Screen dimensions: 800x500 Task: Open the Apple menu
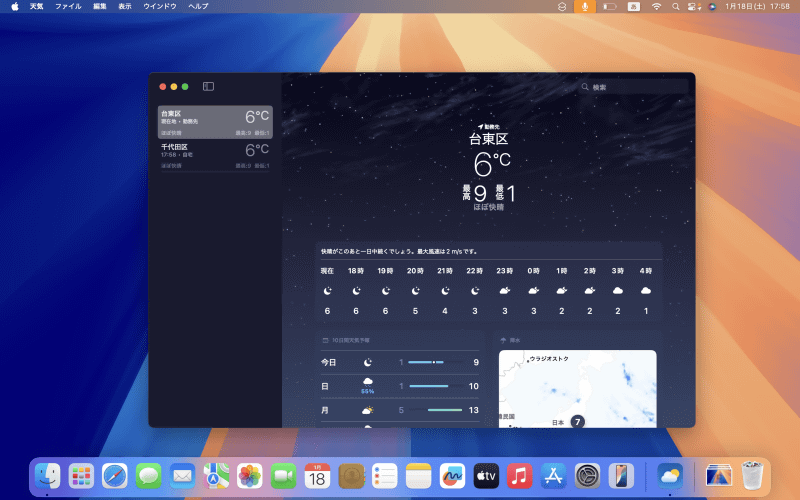15,6
